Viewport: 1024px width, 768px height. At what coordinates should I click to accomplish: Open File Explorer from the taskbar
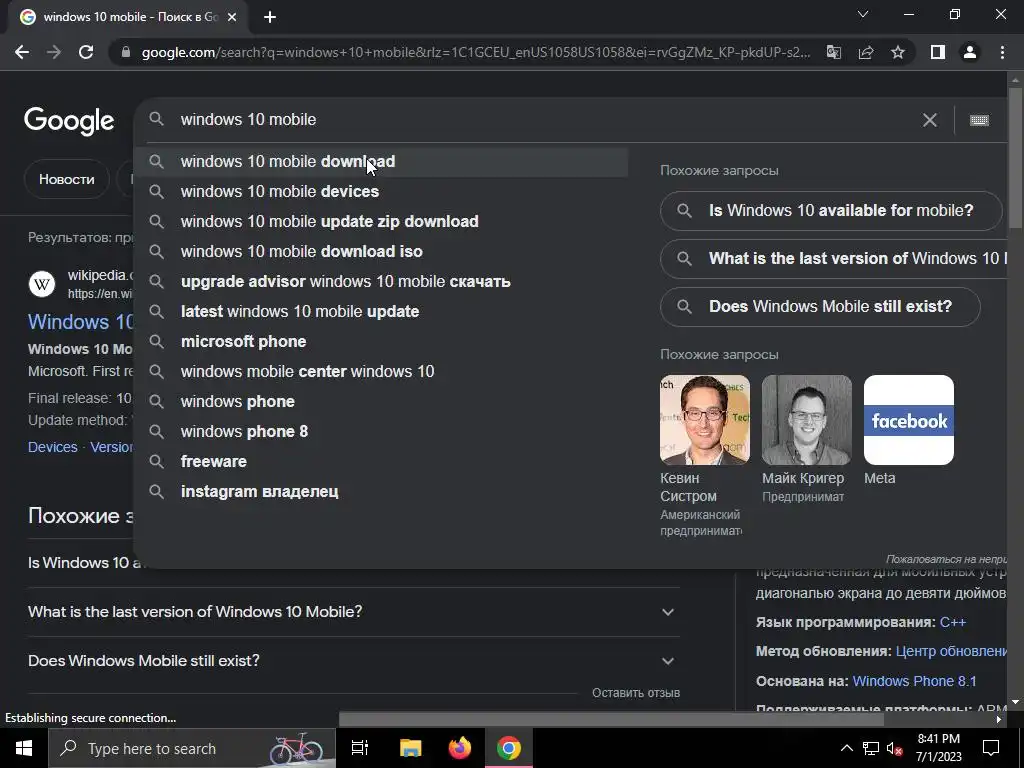point(411,748)
